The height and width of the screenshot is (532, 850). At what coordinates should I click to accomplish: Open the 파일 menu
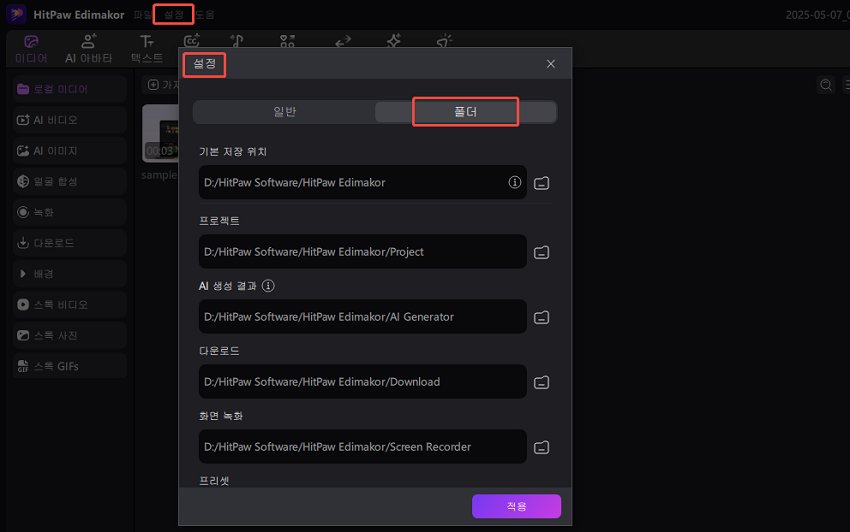click(x=143, y=15)
